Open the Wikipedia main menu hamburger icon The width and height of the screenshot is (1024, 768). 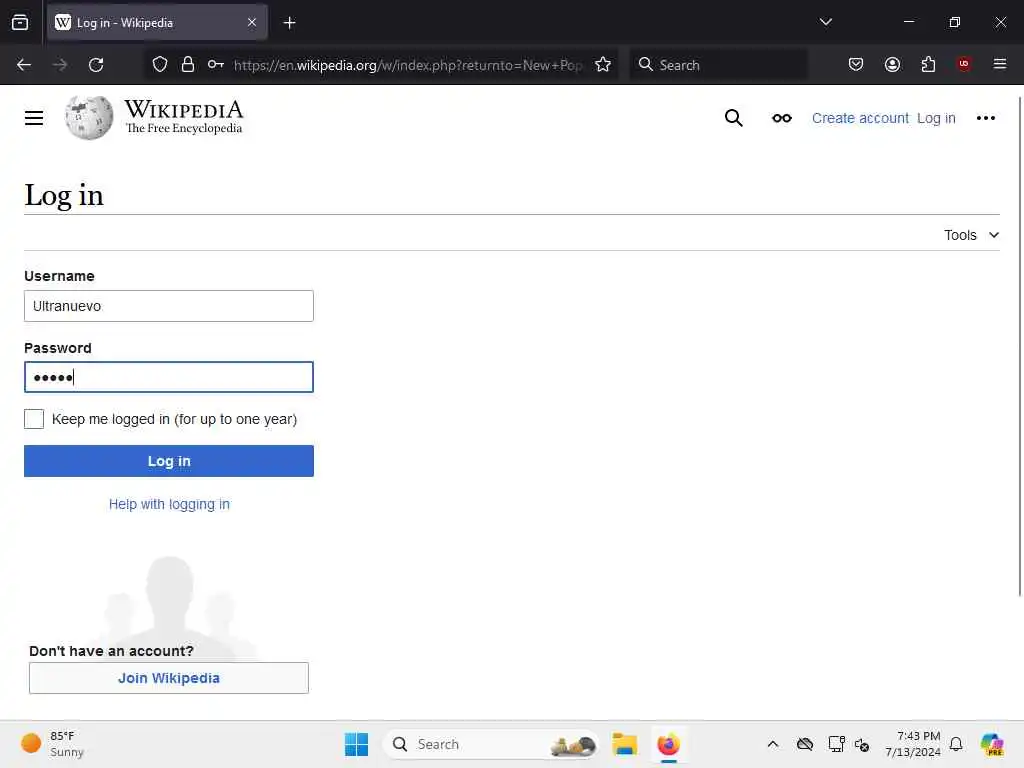(x=34, y=118)
